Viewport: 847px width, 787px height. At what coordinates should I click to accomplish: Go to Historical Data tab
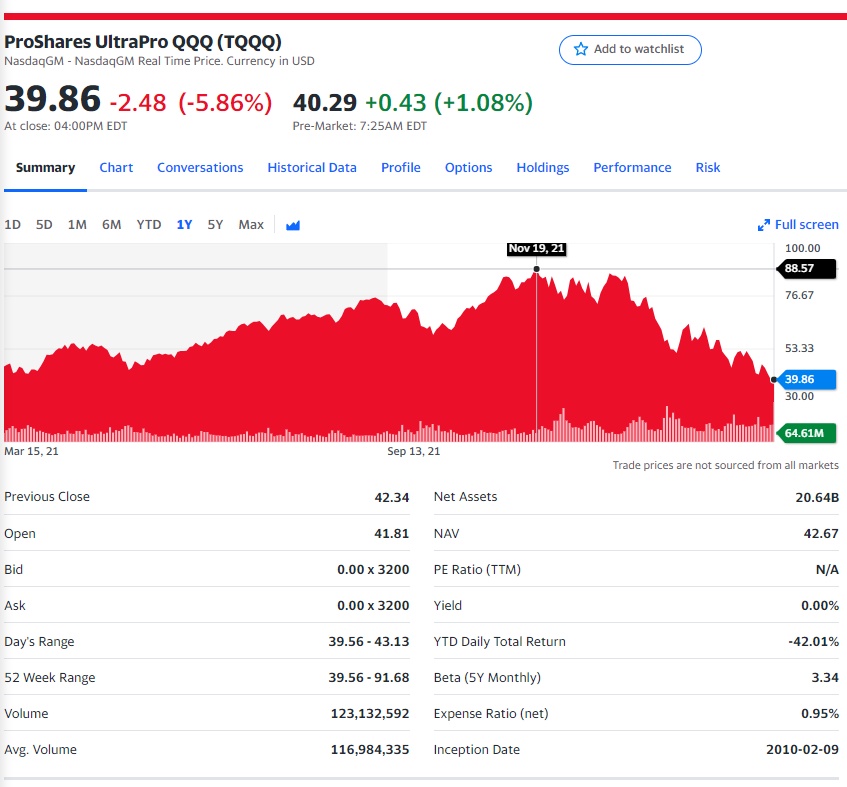tap(312, 167)
